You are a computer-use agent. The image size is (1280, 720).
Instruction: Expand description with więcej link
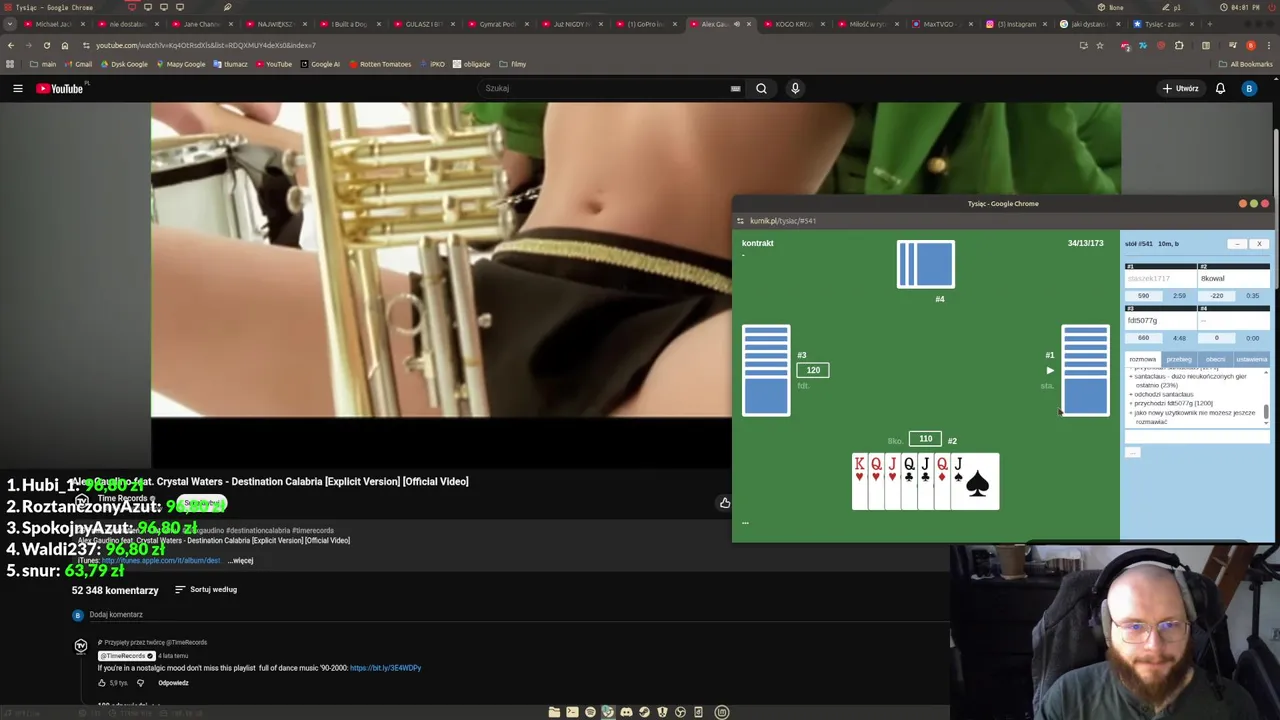coord(242,560)
